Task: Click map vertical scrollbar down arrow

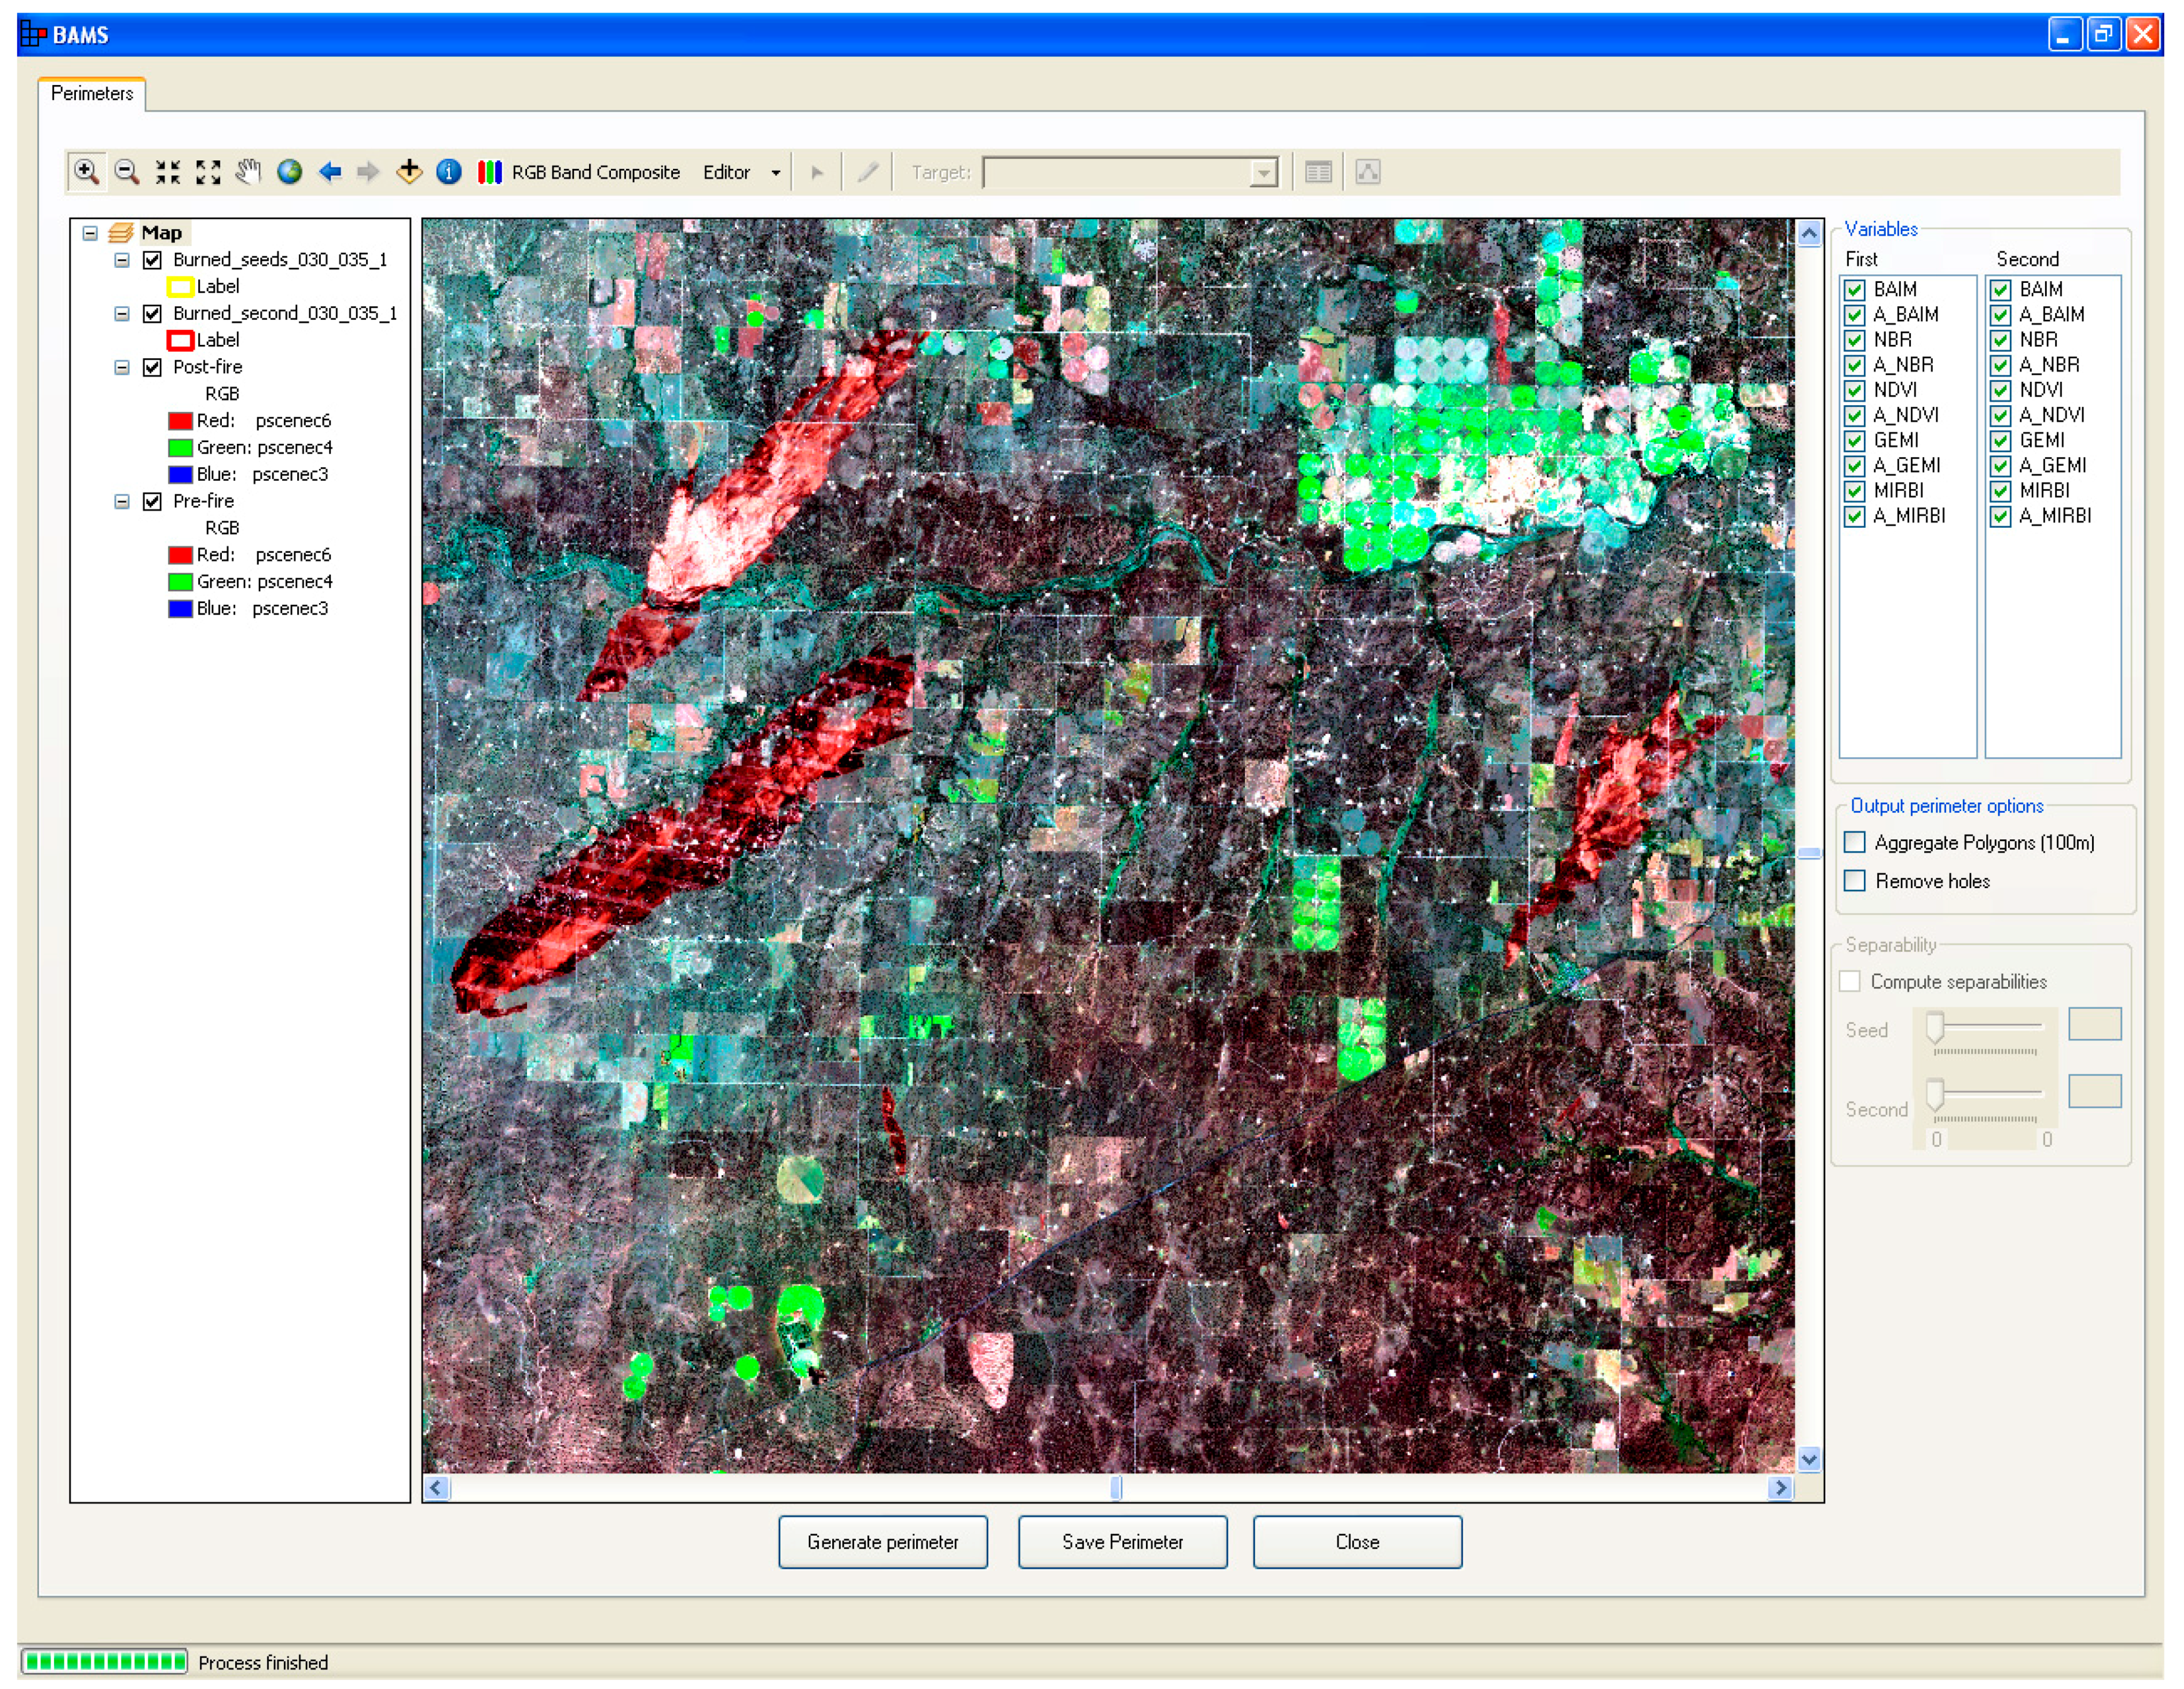Action: (x=1810, y=1460)
